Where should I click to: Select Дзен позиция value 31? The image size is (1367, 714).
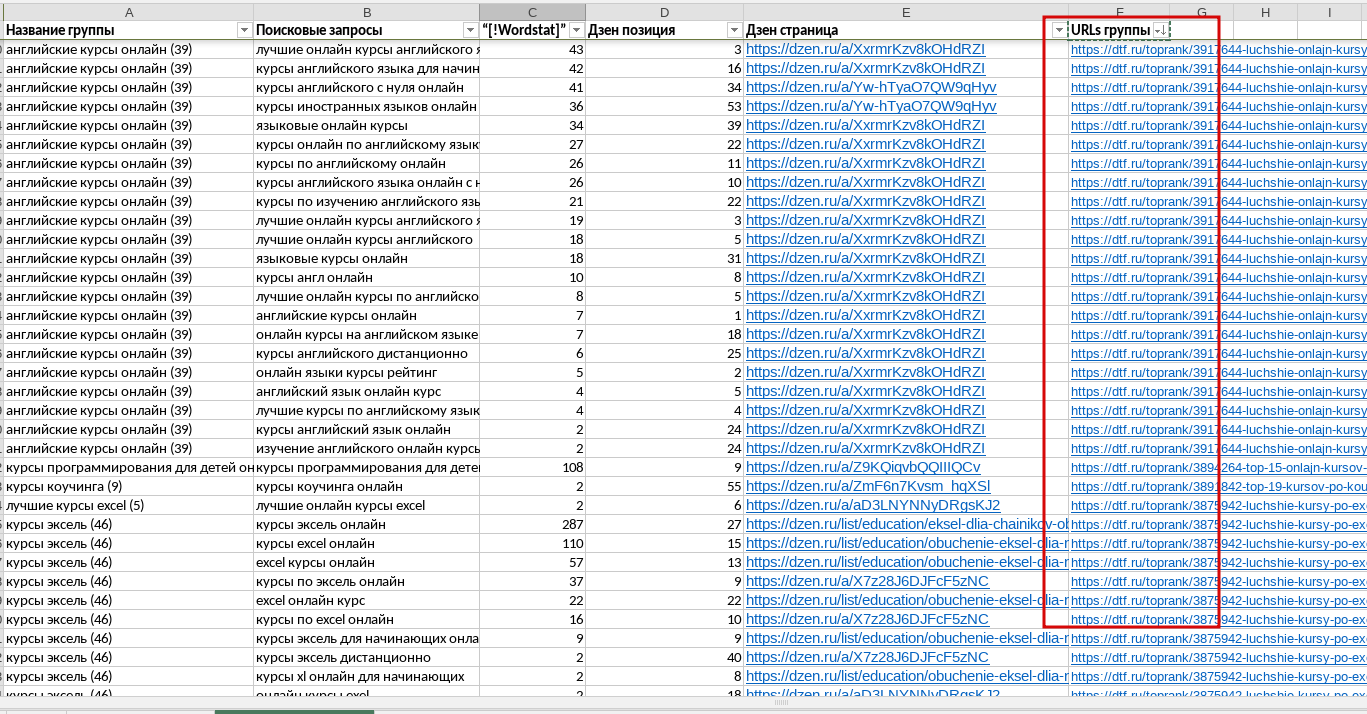tap(664, 258)
